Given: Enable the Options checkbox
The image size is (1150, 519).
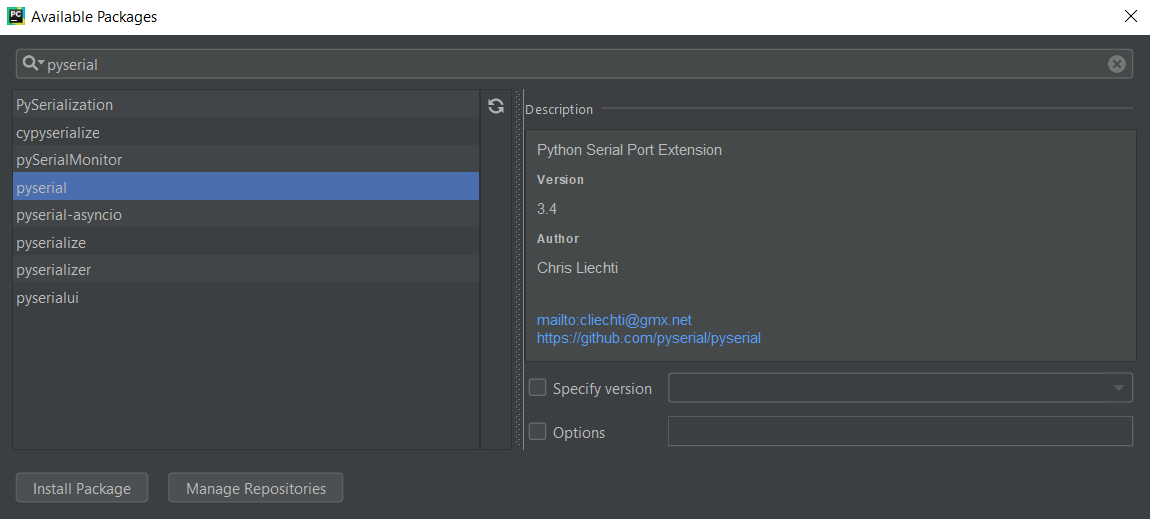Looking at the screenshot, I should coord(538,432).
